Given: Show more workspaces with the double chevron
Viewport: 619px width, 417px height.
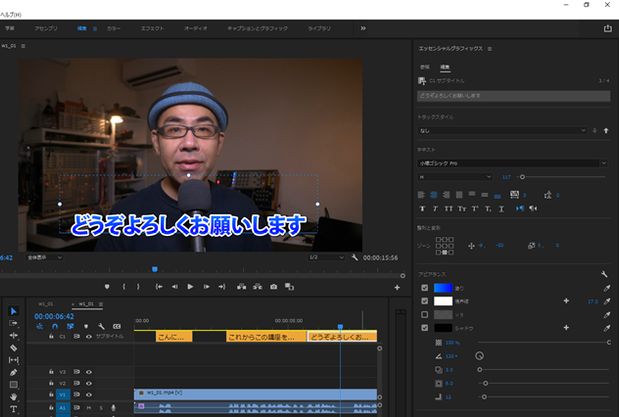Looking at the screenshot, I should pyautogui.click(x=363, y=28).
